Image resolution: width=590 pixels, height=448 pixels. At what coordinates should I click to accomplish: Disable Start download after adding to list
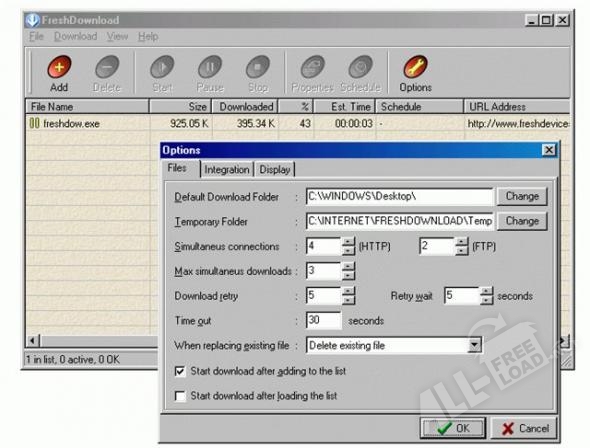click(x=180, y=372)
